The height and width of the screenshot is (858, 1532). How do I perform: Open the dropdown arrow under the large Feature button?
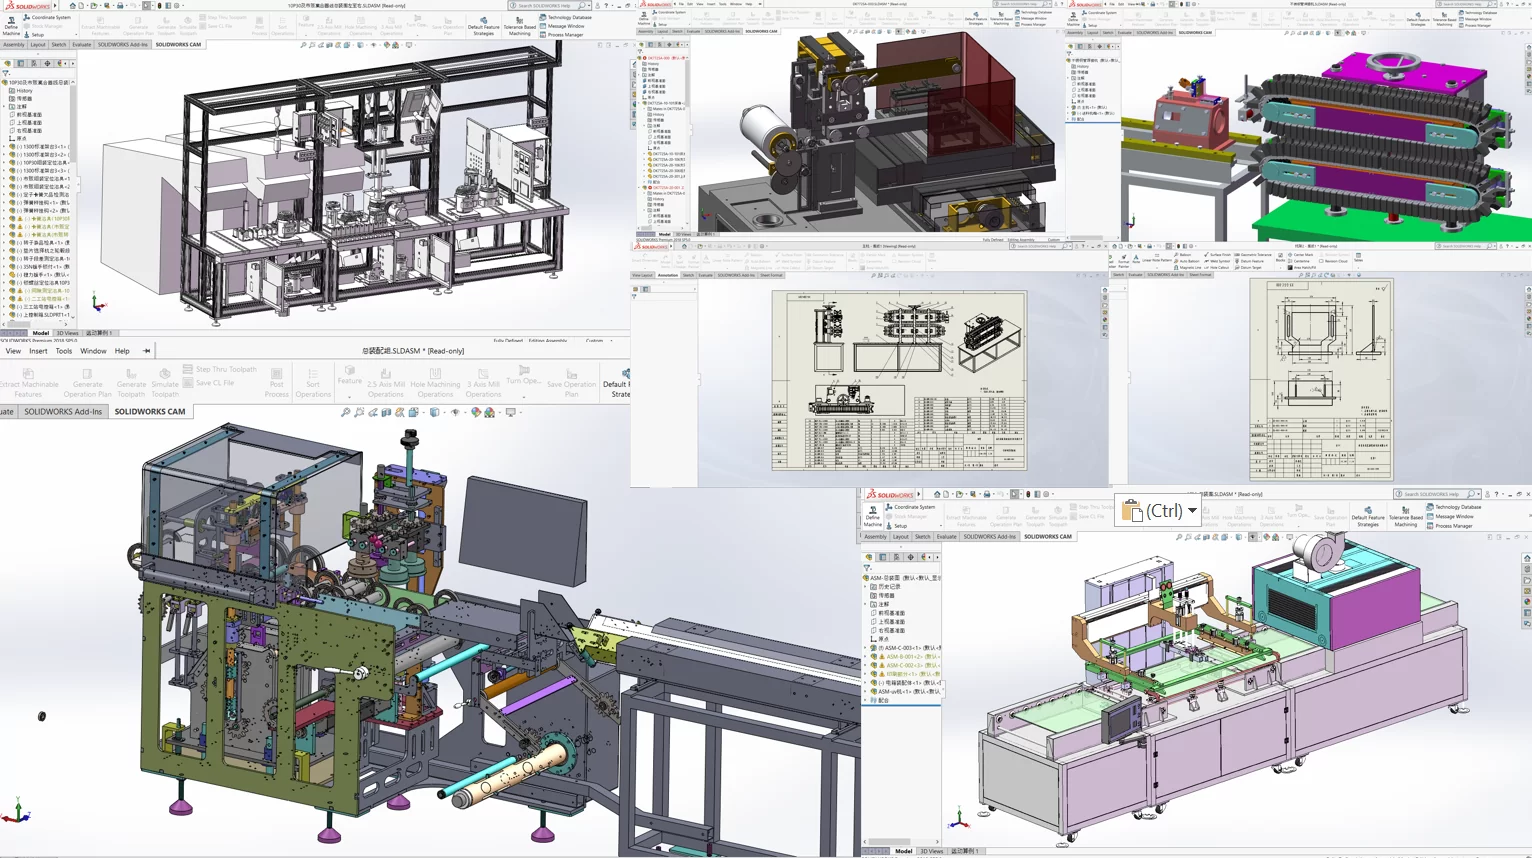click(x=350, y=396)
